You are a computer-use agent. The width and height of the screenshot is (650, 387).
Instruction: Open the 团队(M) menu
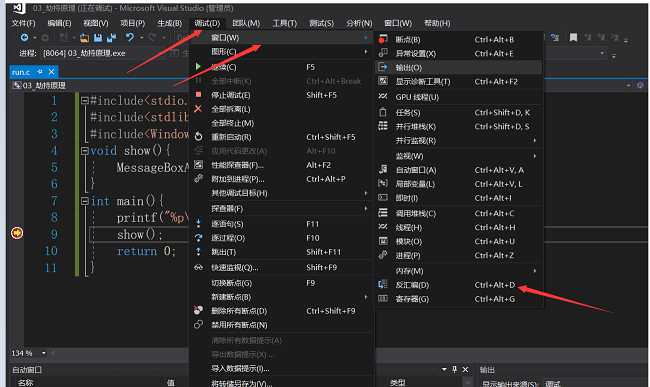[x=246, y=23]
